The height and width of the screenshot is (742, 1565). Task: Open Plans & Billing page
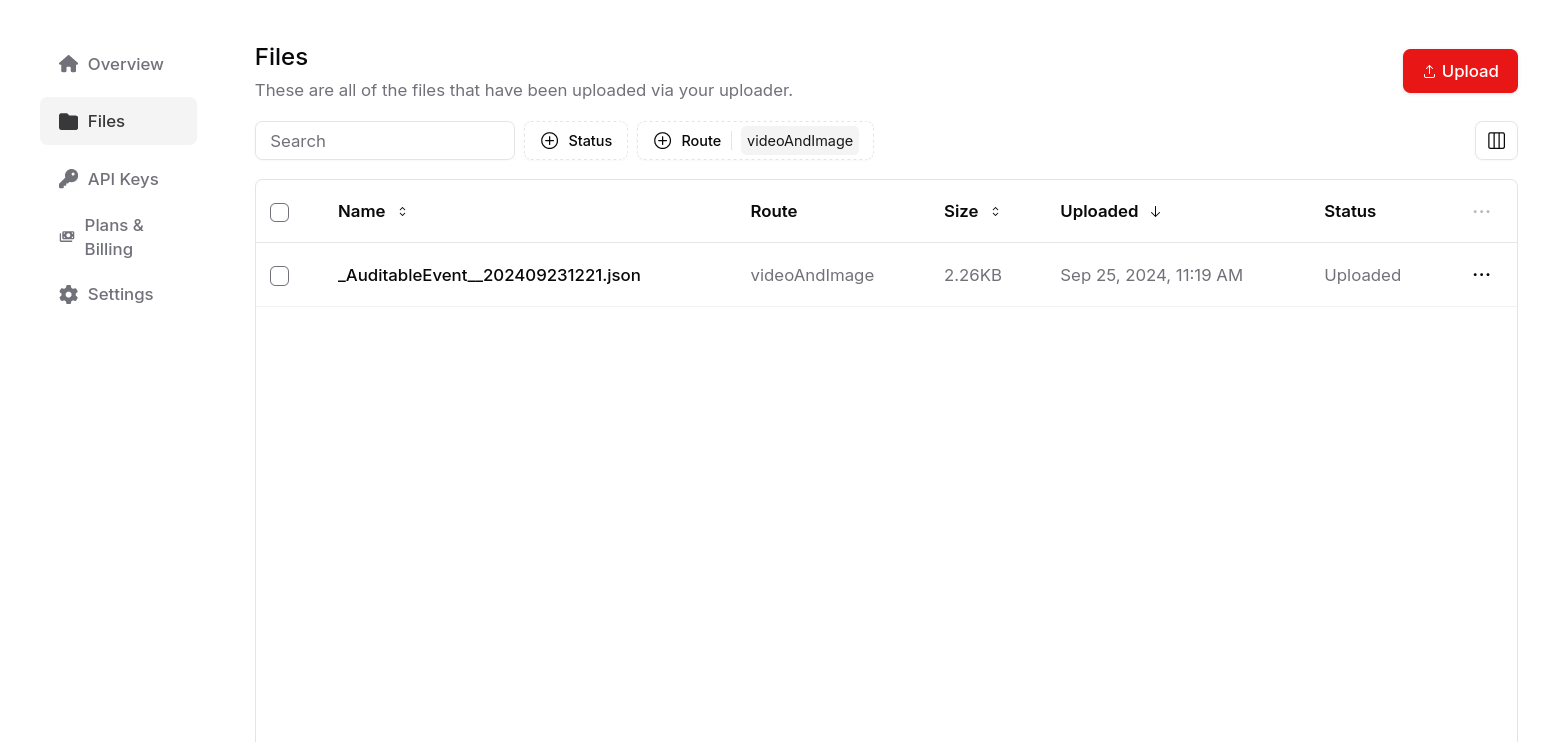118,237
